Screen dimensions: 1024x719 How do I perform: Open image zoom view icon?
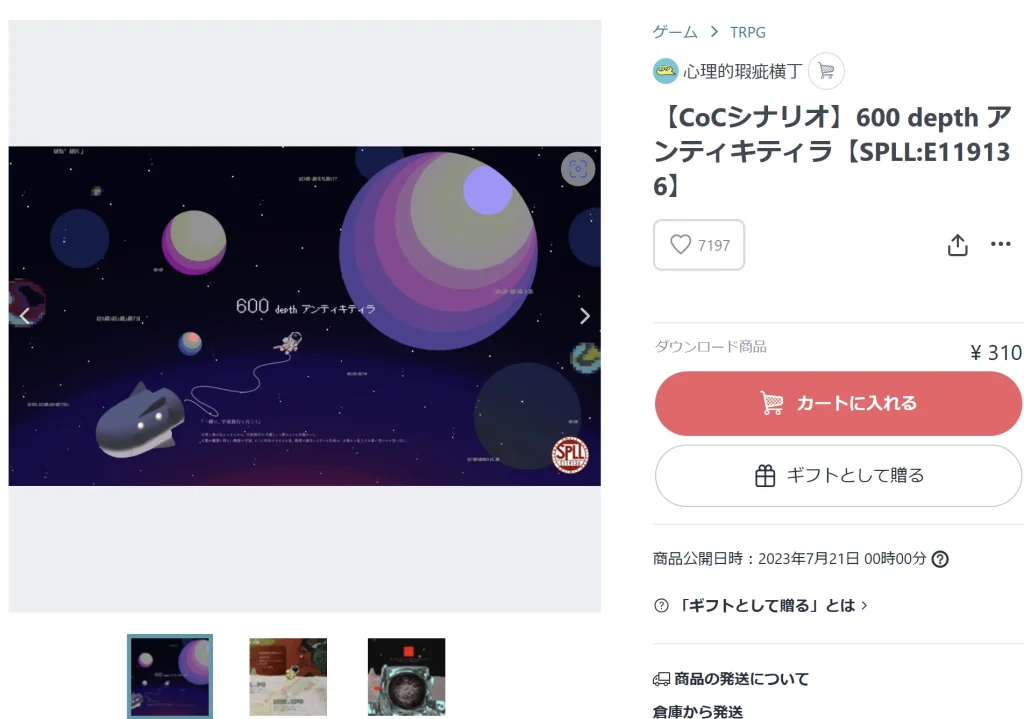[x=578, y=169]
